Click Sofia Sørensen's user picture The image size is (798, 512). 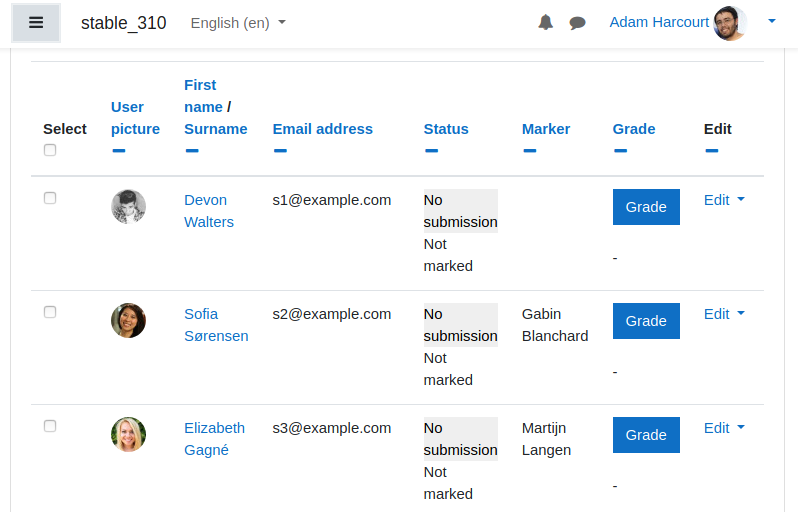tap(128, 321)
